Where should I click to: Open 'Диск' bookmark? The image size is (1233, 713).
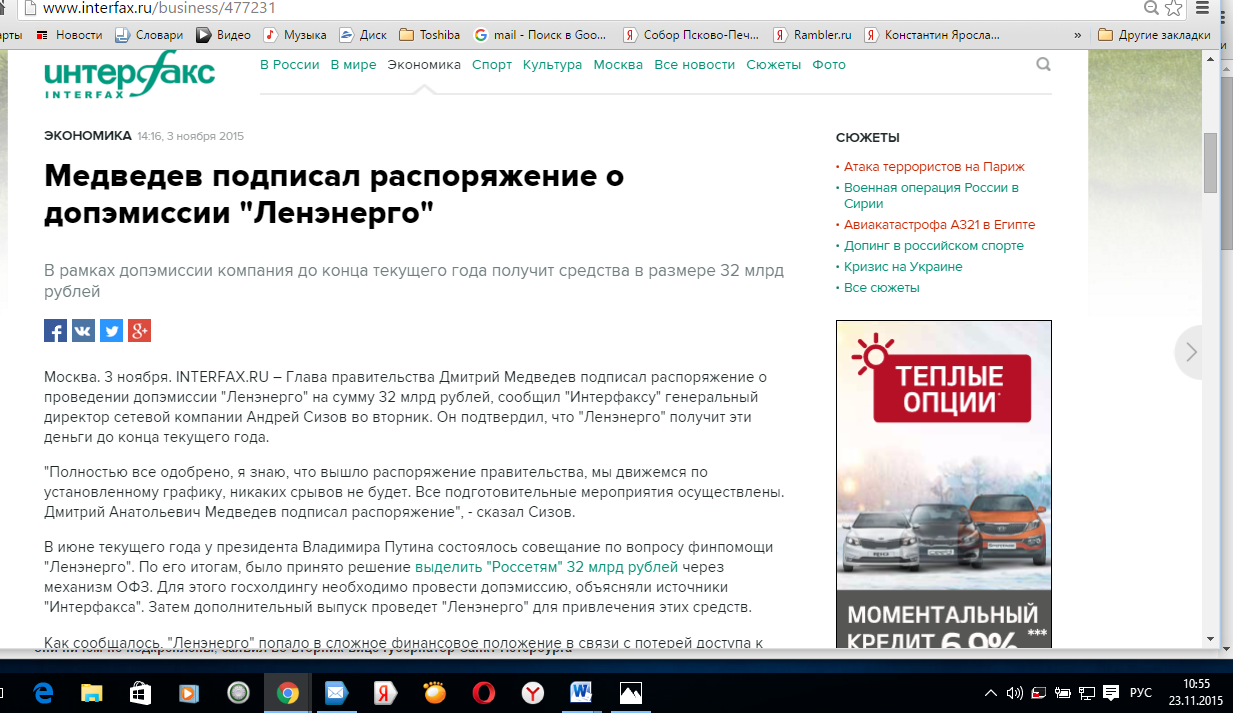tap(363, 35)
